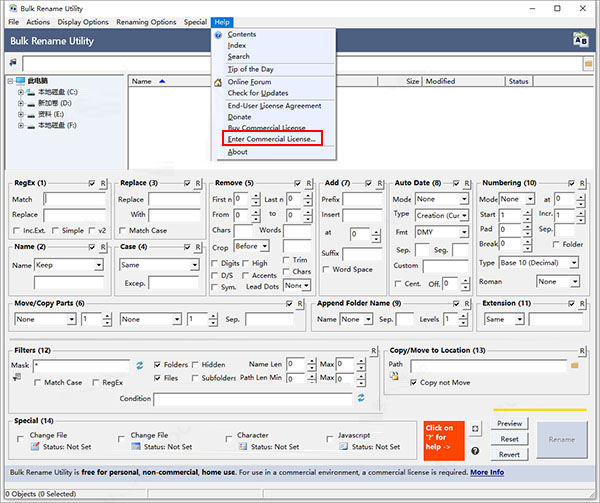Screen dimensions: 600x503
Task: Enable Subfolders filter checkbox
Action: coord(195,378)
